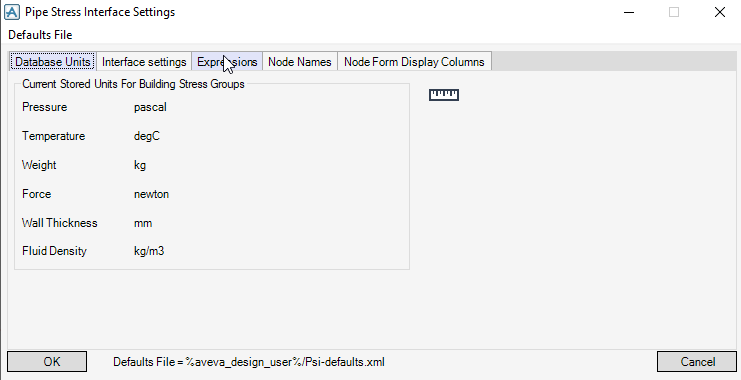Confirm settings with the OK button
Image resolution: width=741 pixels, height=380 pixels.
(47, 362)
